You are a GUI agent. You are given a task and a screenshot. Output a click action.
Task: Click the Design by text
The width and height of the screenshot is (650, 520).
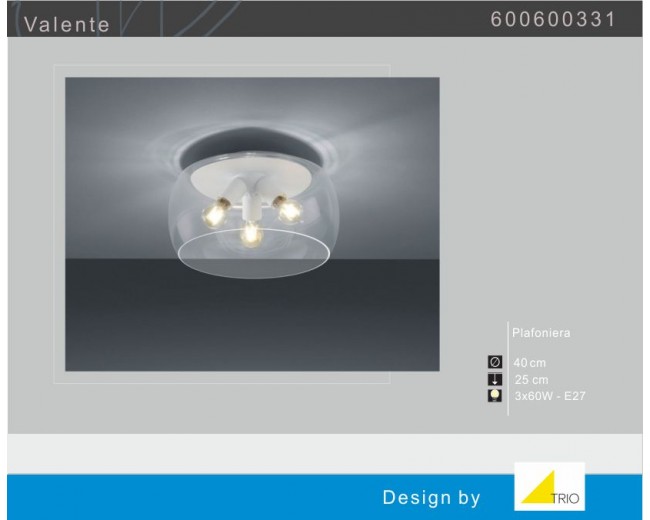pos(431,497)
